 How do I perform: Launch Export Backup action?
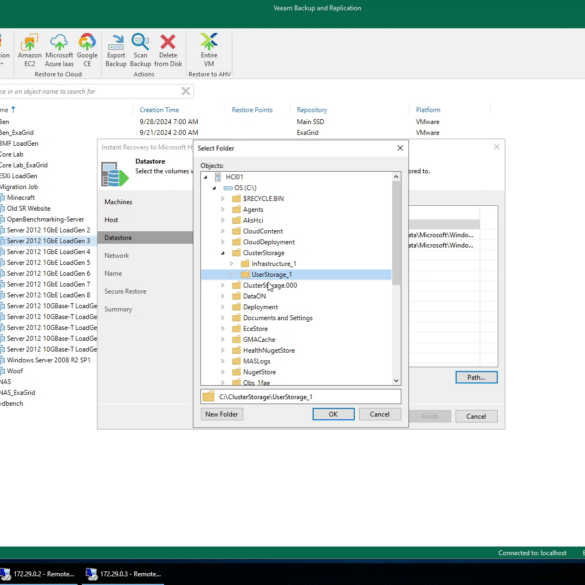pos(116,50)
